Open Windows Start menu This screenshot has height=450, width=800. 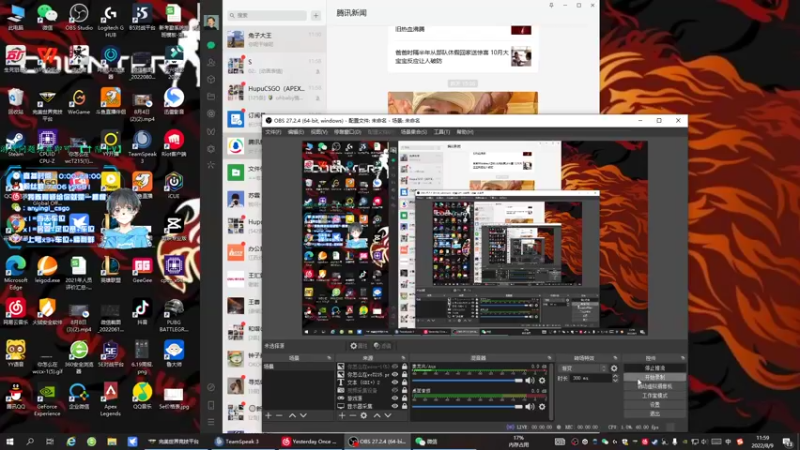[9, 441]
